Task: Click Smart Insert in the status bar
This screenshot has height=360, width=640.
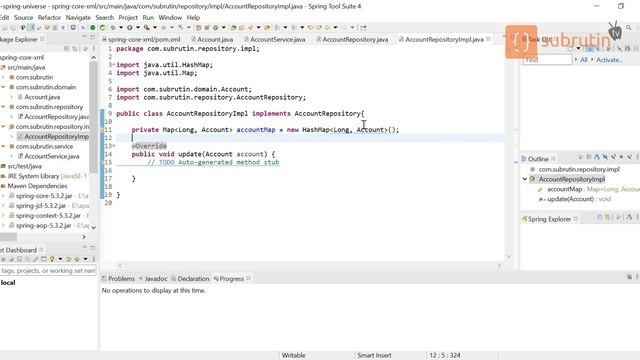Action: coord(374,355)
